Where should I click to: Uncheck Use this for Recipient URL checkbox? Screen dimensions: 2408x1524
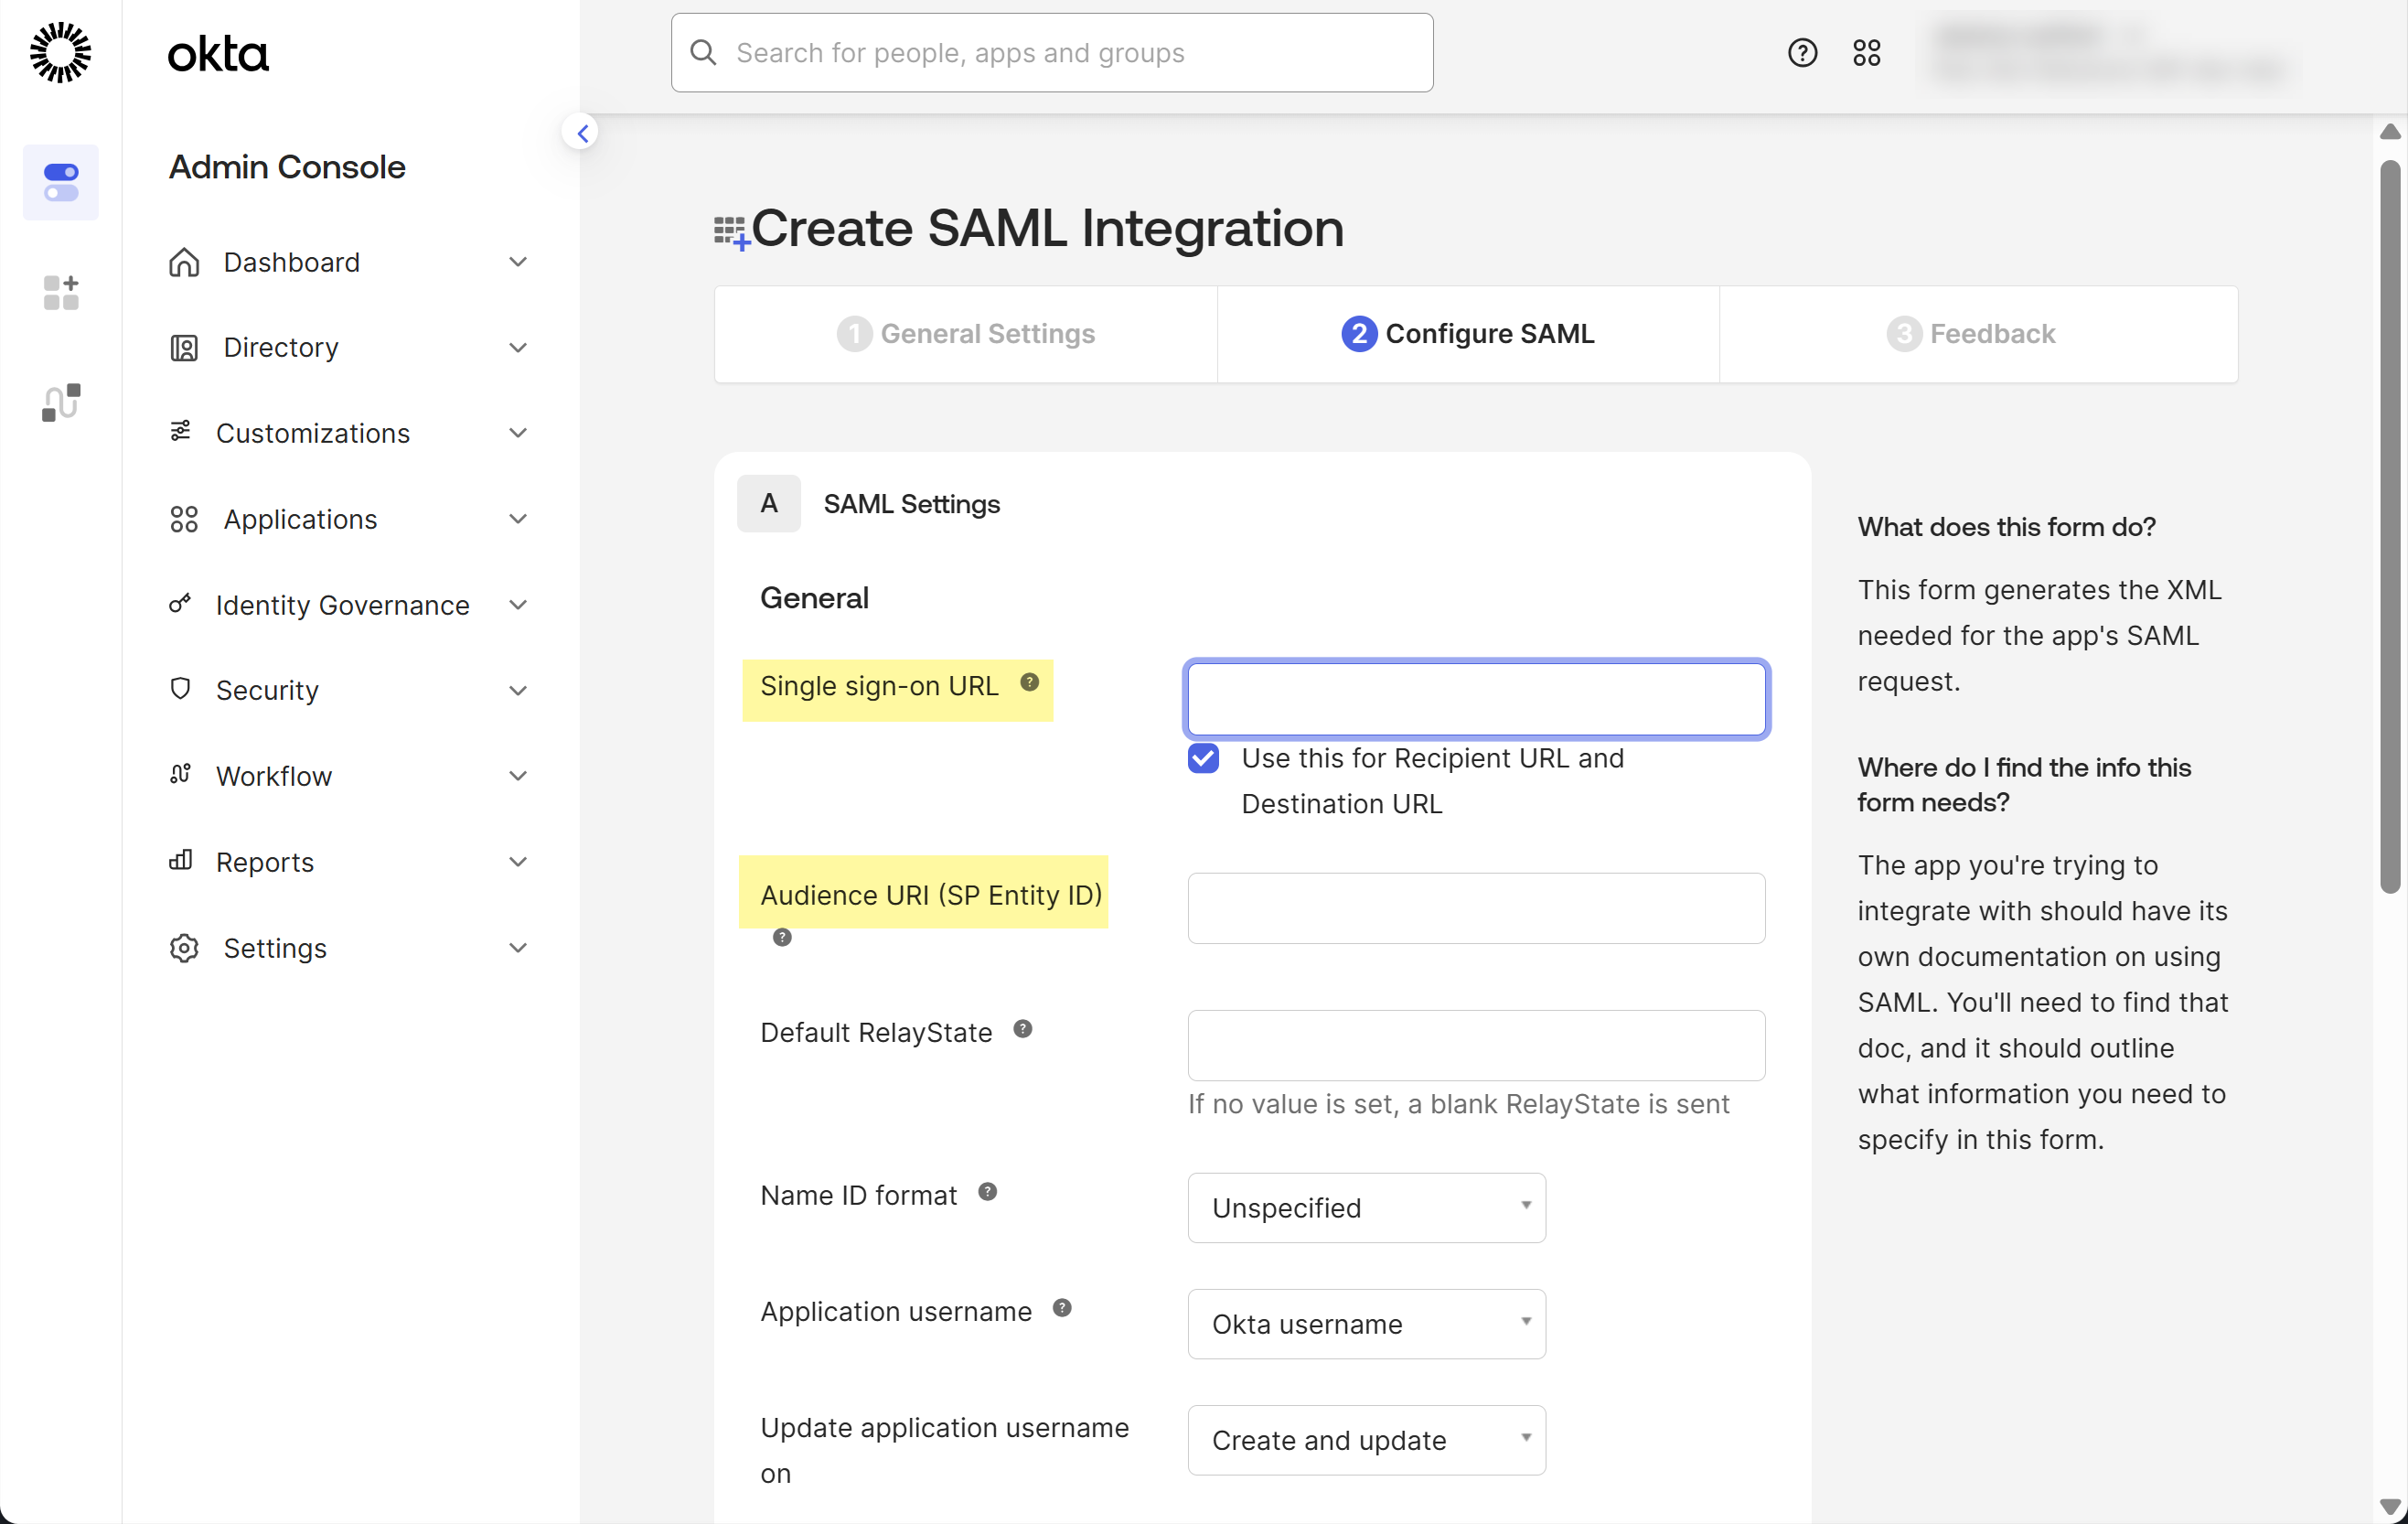point(1203,759)
